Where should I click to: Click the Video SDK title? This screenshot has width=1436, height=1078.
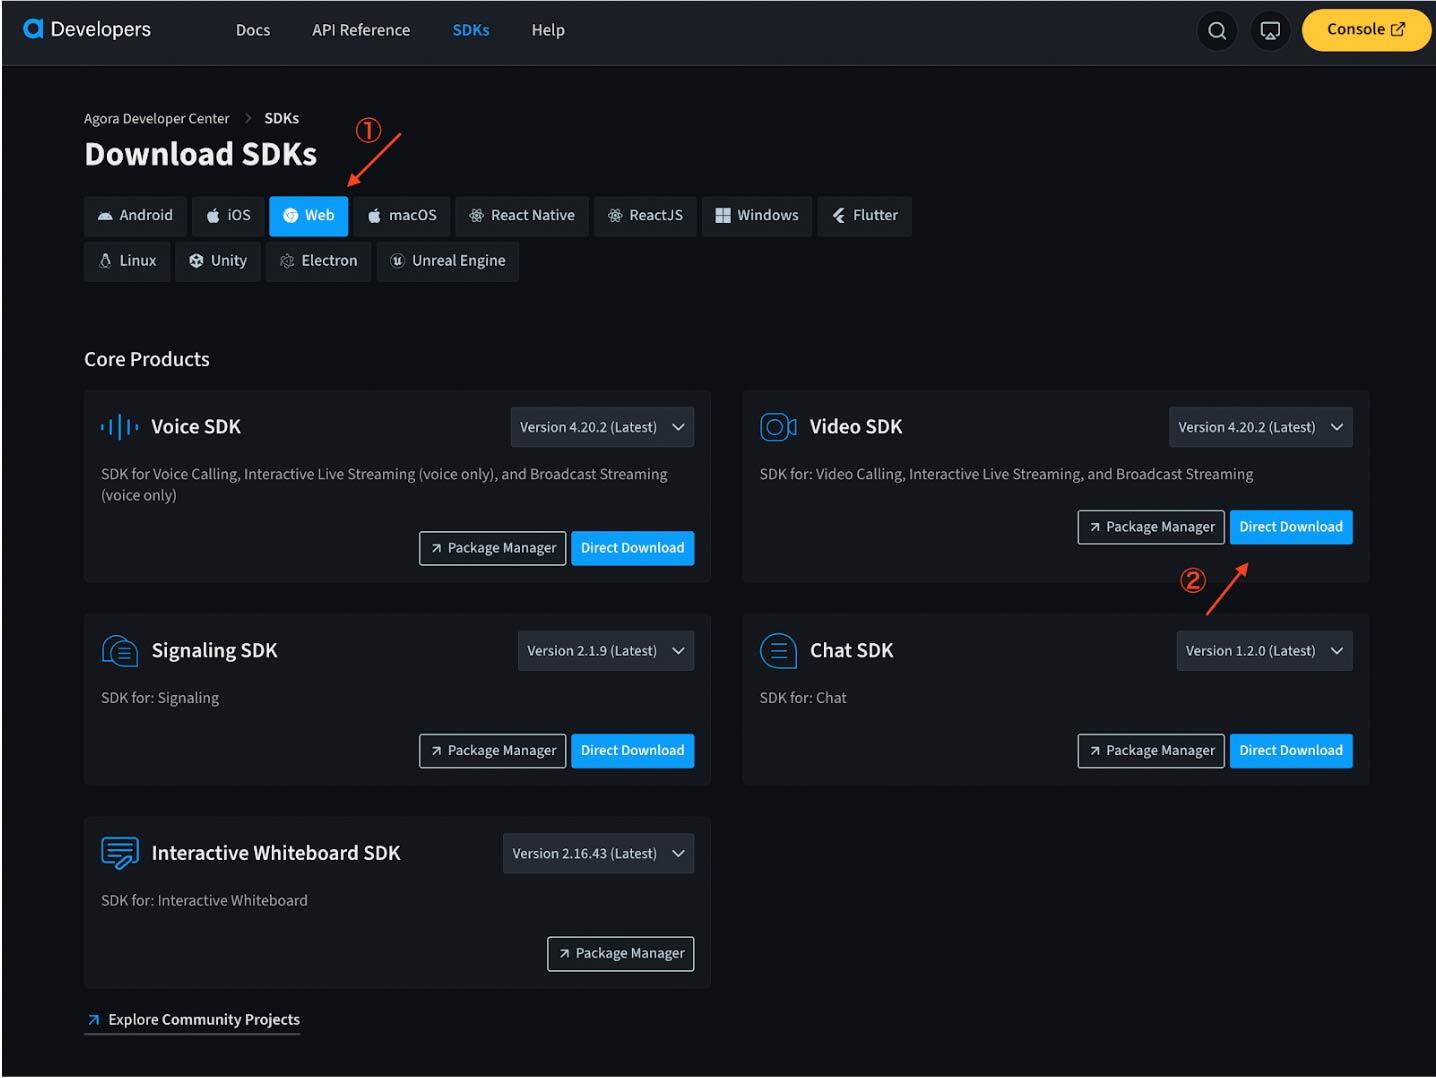[x=856, y=427]
